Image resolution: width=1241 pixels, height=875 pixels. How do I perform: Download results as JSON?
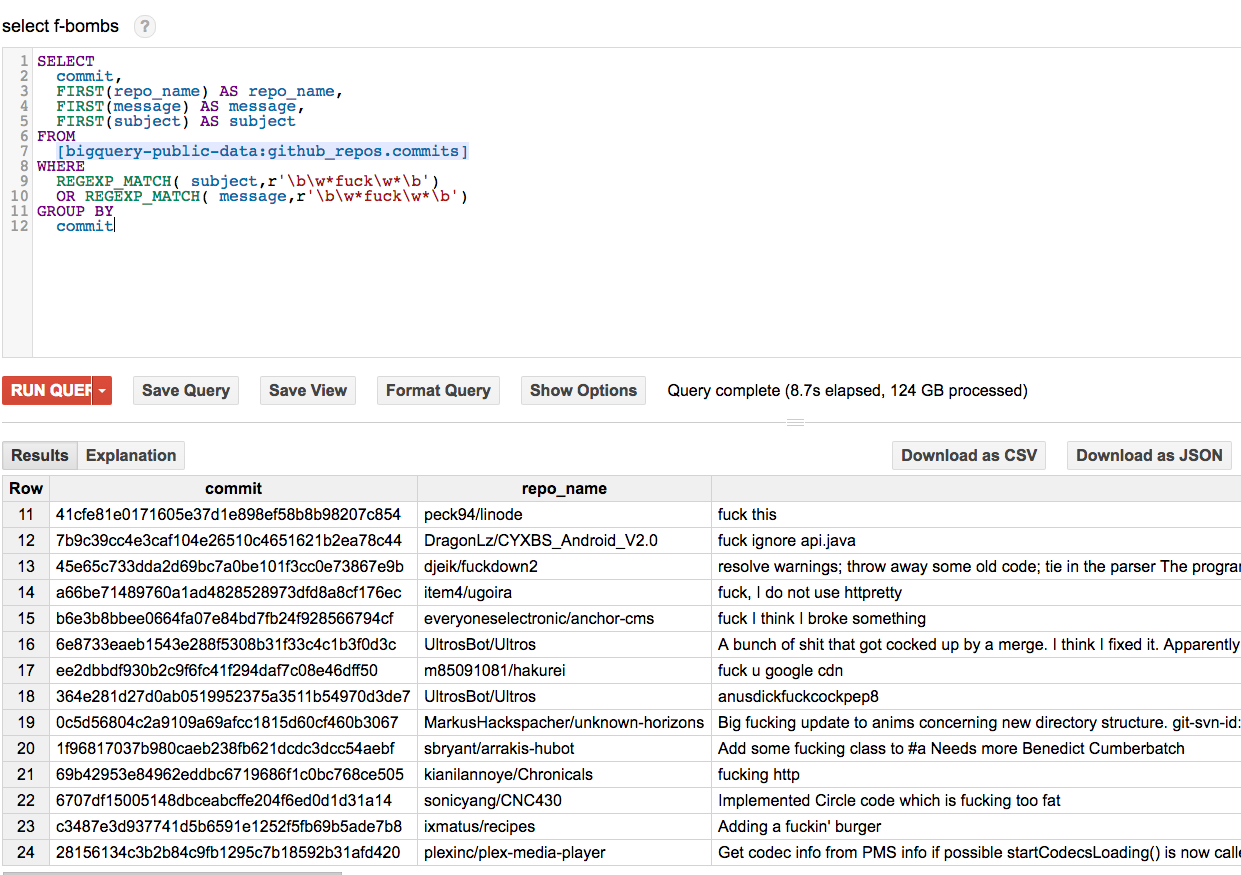tap(1149, 455)
